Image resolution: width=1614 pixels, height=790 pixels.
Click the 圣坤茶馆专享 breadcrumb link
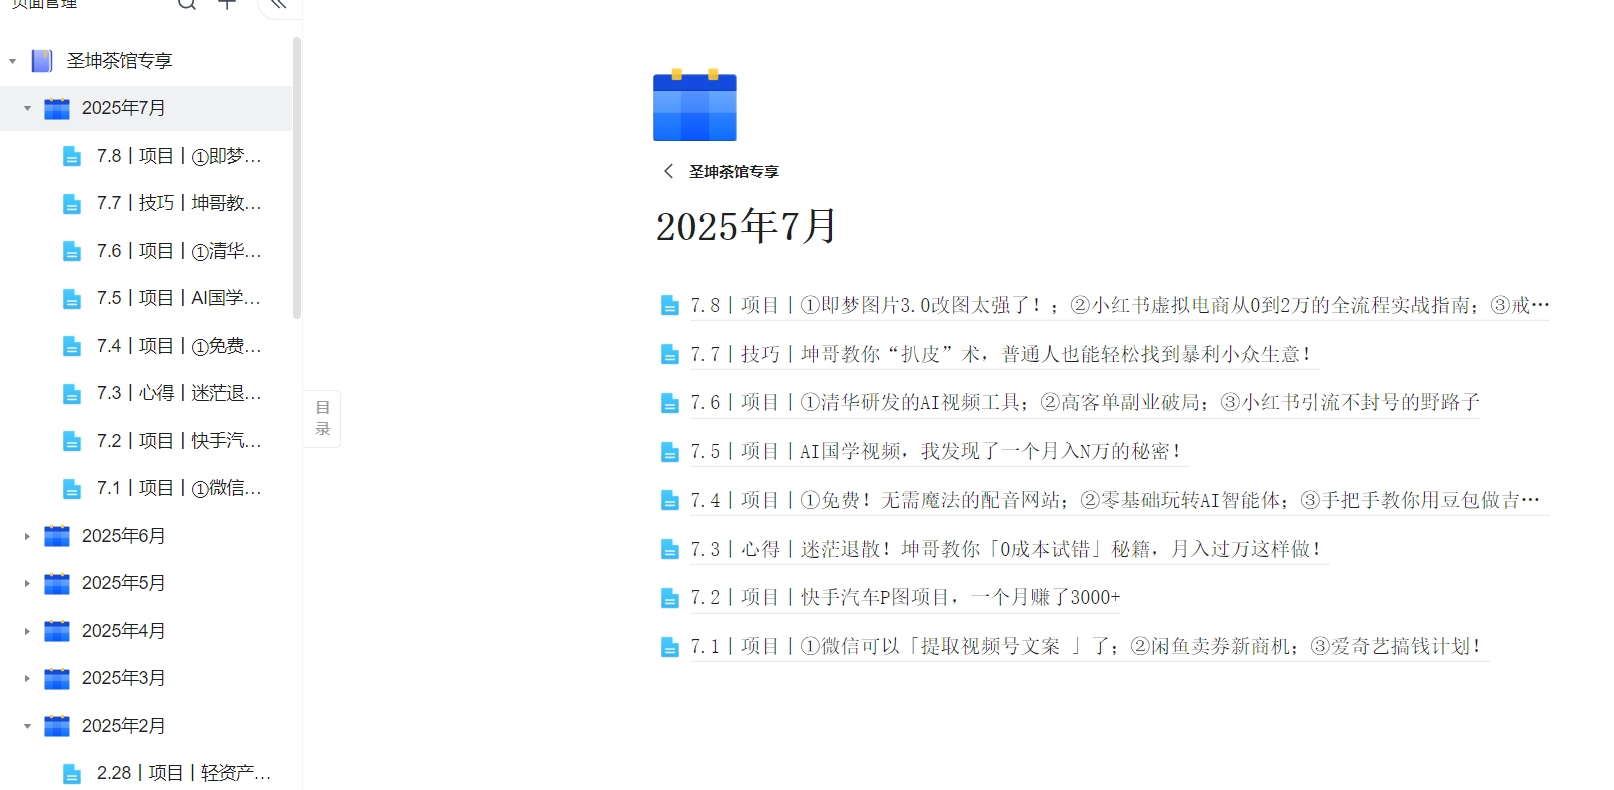(x=733, y=171)
